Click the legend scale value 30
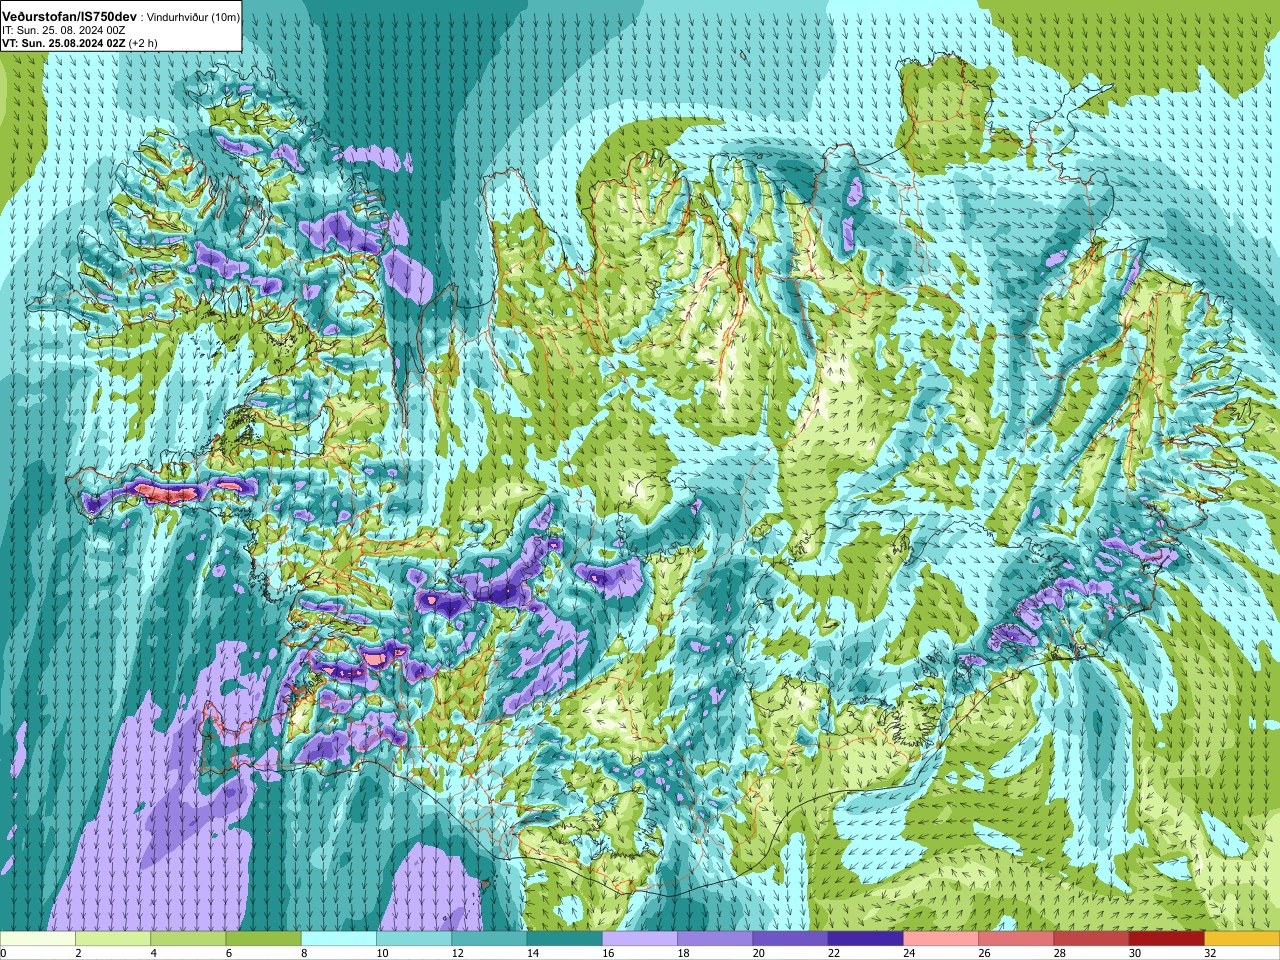This screenshot has width=1280, height=960. pyautogui.click(x=1135, y=953)
